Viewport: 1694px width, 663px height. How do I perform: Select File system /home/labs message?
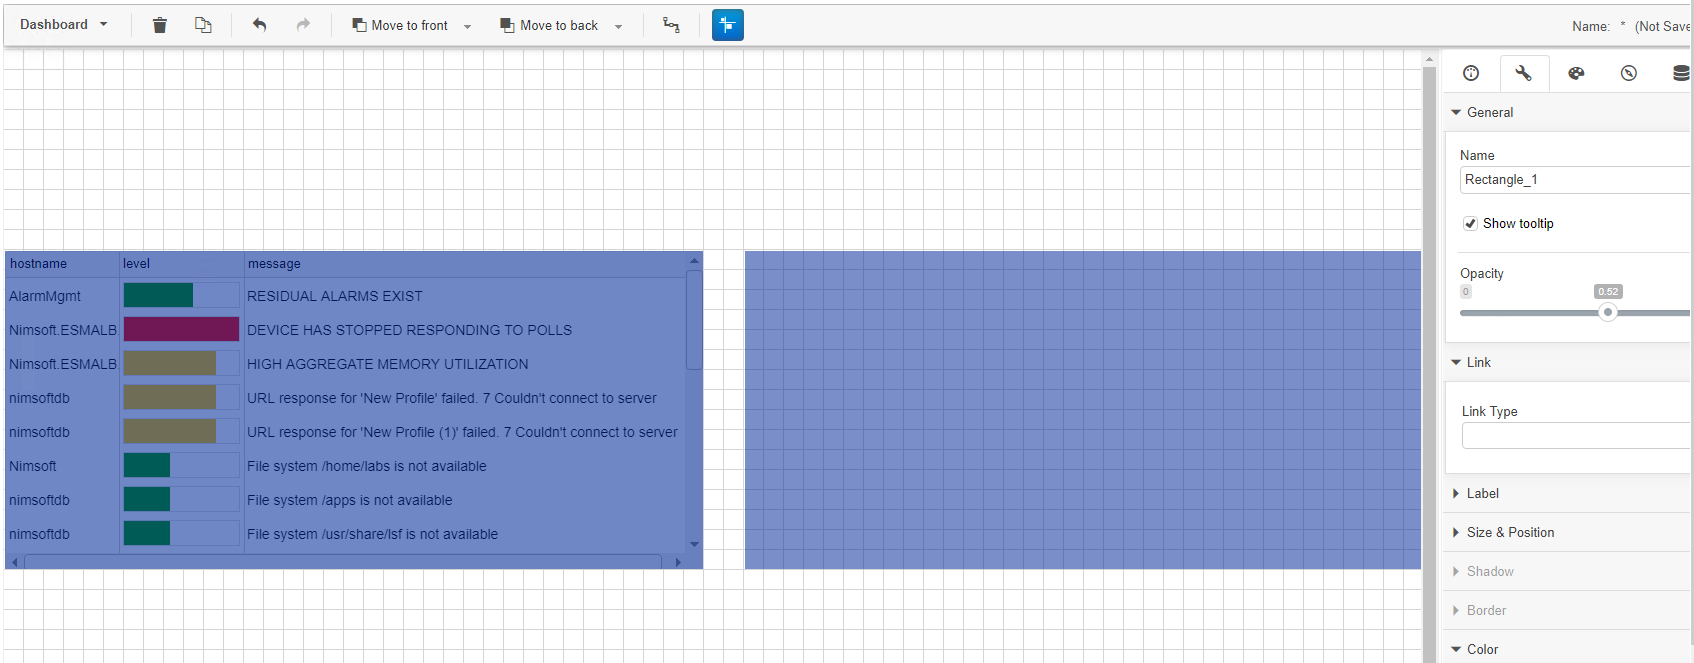[x=367, y=466]
